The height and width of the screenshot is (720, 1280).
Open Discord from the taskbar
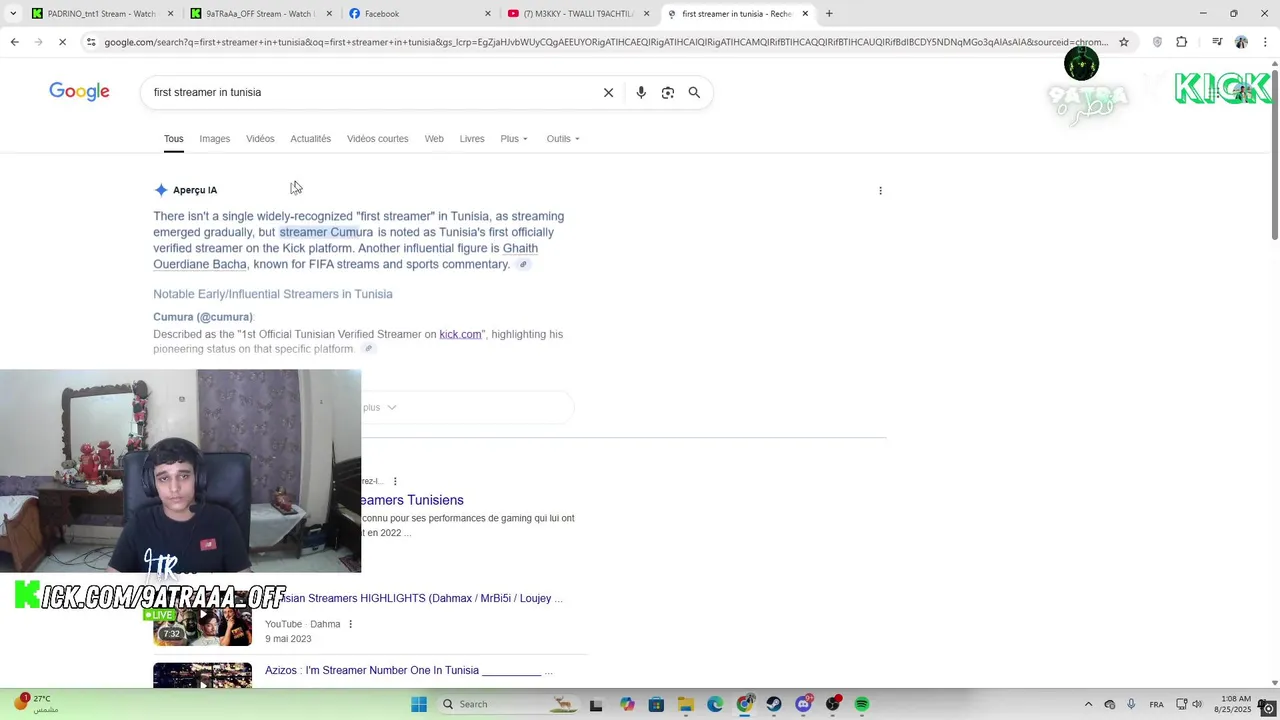803,704
